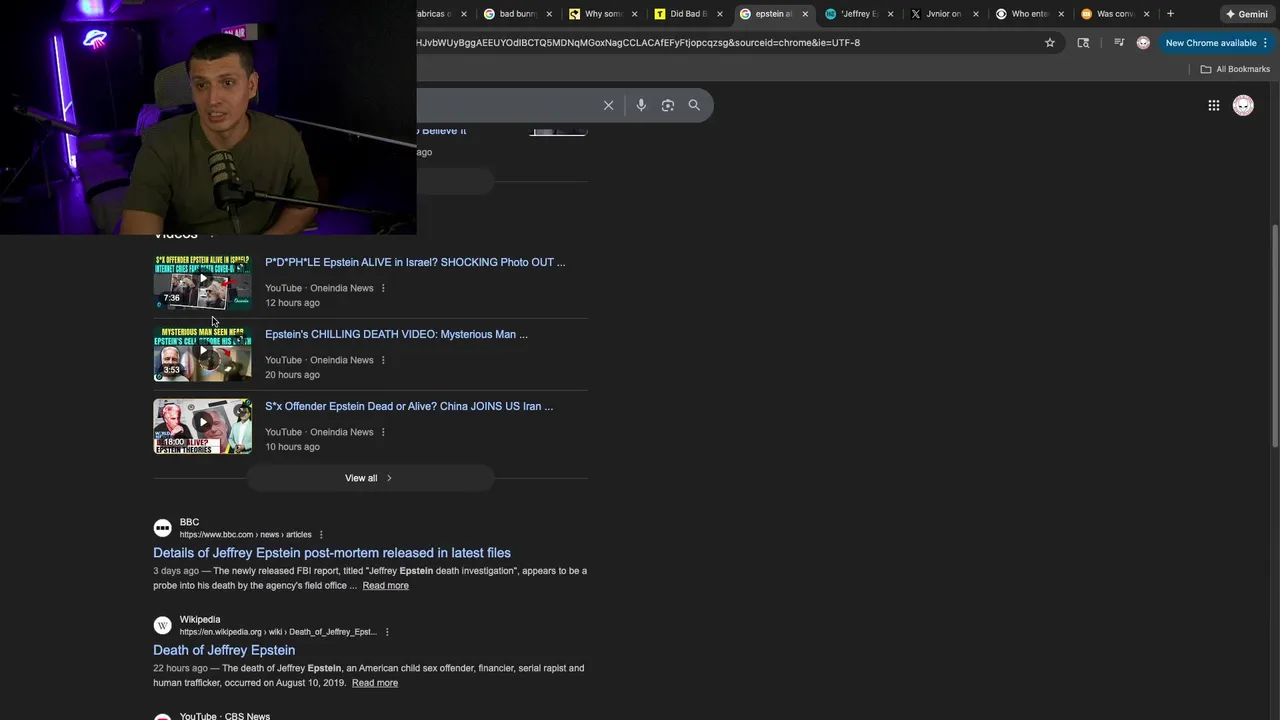Click 'YouTube · CBS News' source text

[x=225, y=716]
